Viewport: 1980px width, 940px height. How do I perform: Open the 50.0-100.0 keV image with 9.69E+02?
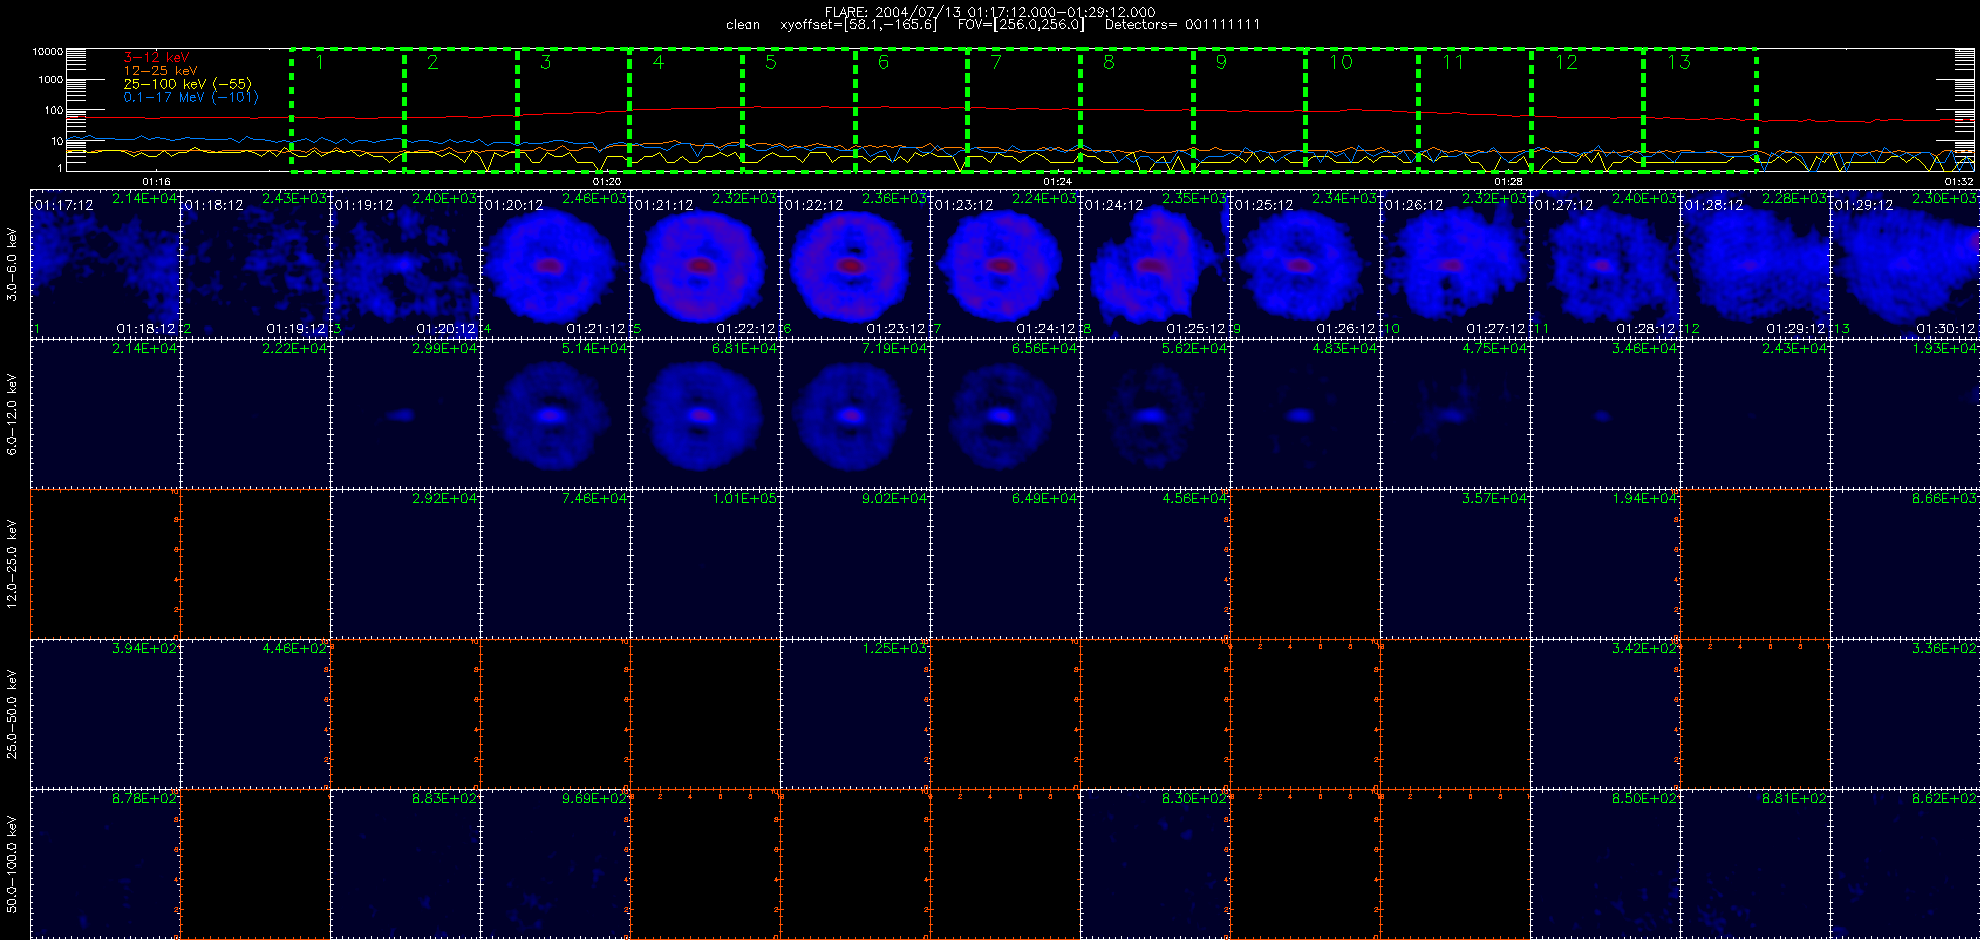555,864
